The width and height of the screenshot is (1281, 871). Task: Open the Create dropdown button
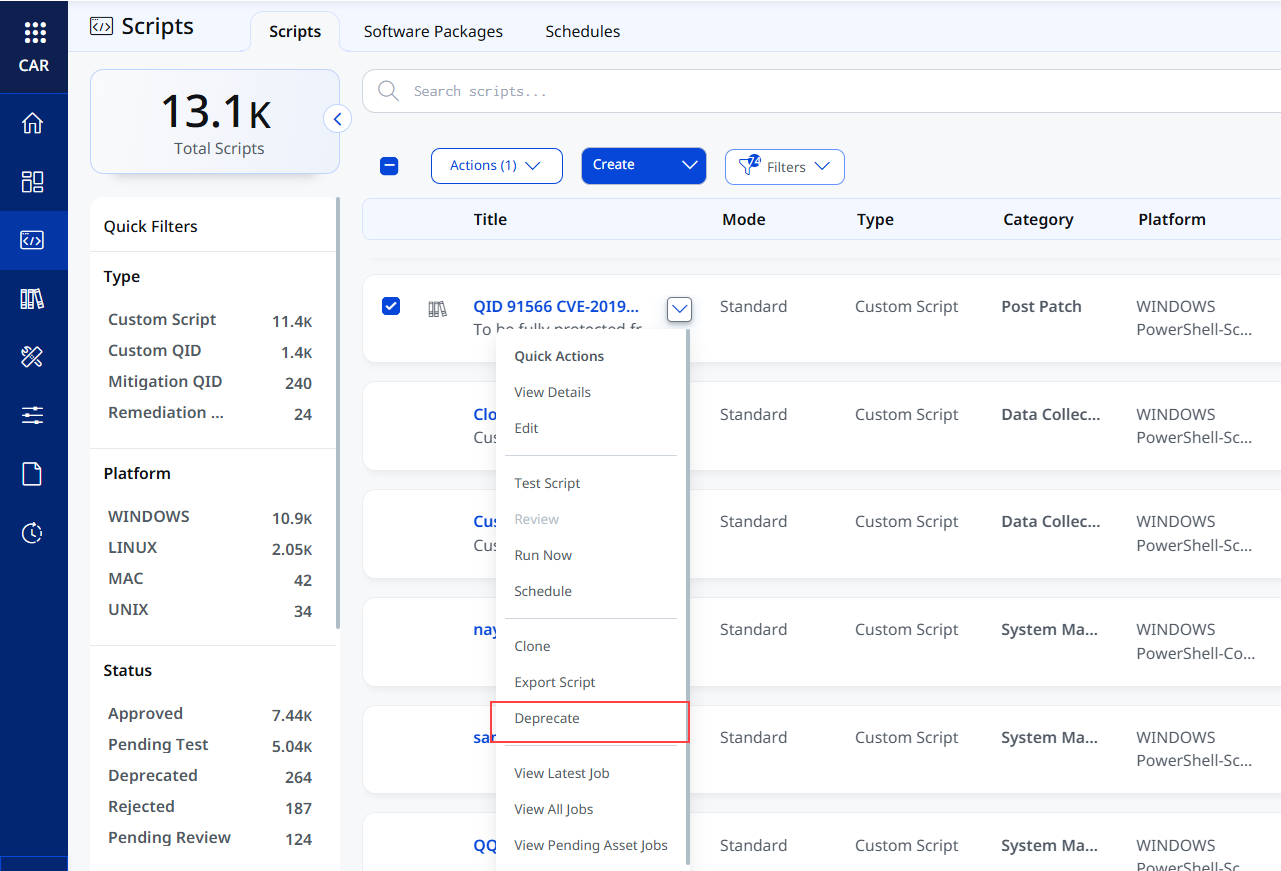[644, 166]
